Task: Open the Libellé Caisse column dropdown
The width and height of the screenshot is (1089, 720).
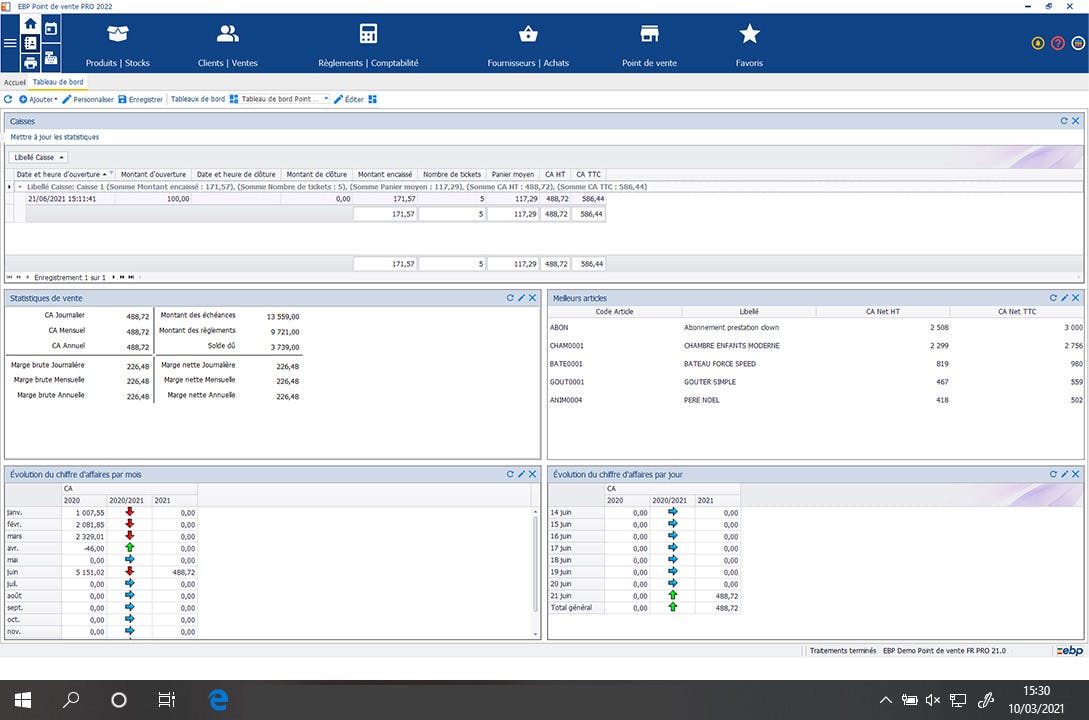Action: (62, 157)
